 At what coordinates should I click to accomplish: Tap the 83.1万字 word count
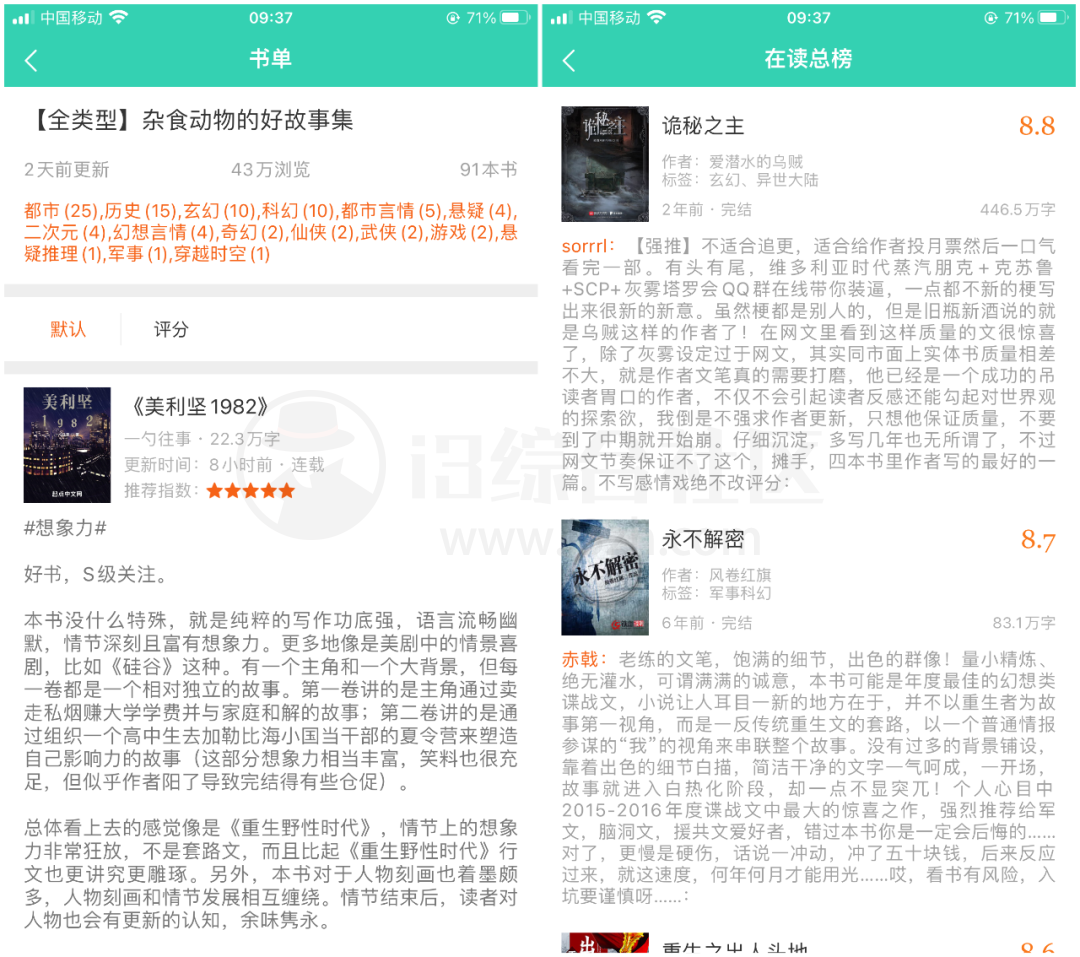tap(1024, 623)
